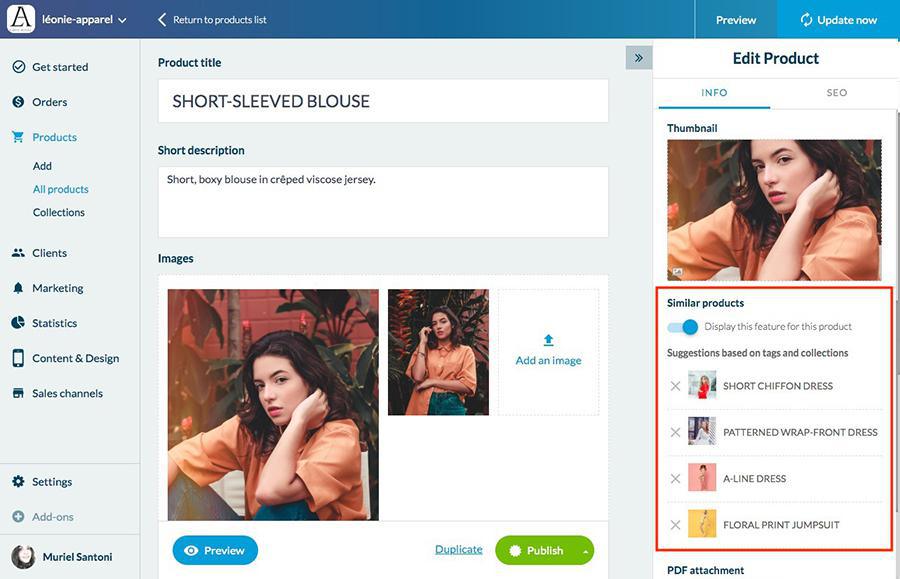Collapse the Edit Product side panel

pos(639,58)
